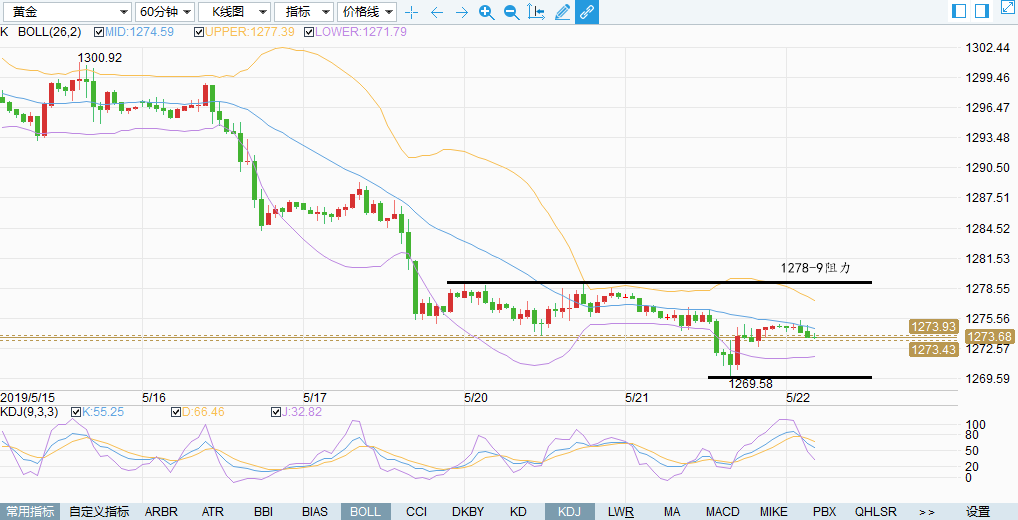Zoom out of the chart
Image resolution: width=1018 pixels, height=520 pixels.
pyautogui.click(x=511, y=12)
